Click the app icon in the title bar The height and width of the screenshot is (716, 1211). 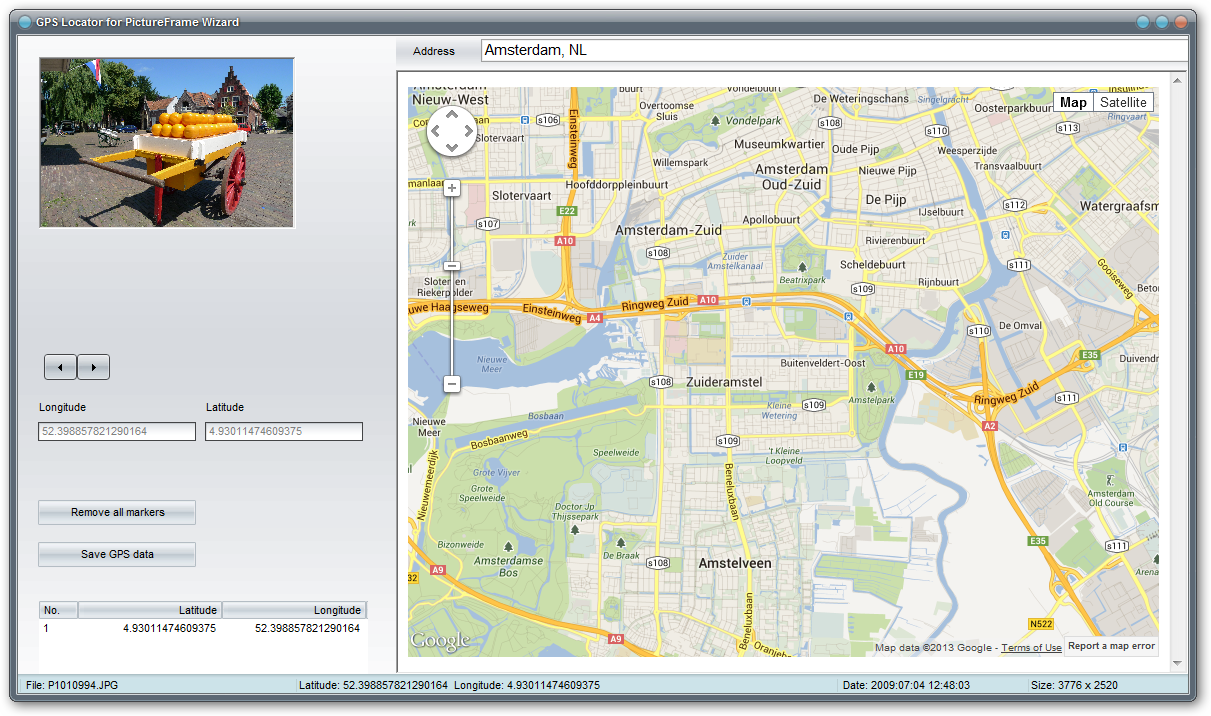(x=25, y=22)
